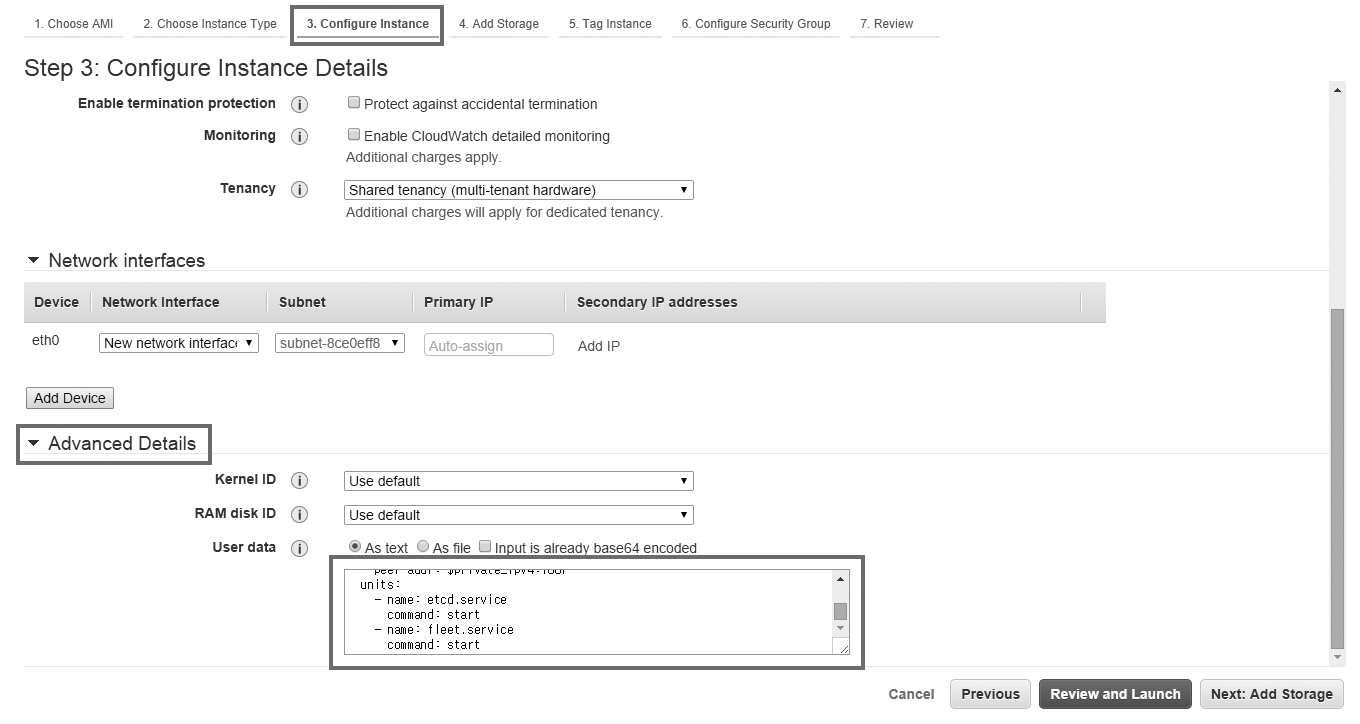Viewport: 1360px width, 724px height.
Task: Check Input is already base64 encoded
Action: 485,546
